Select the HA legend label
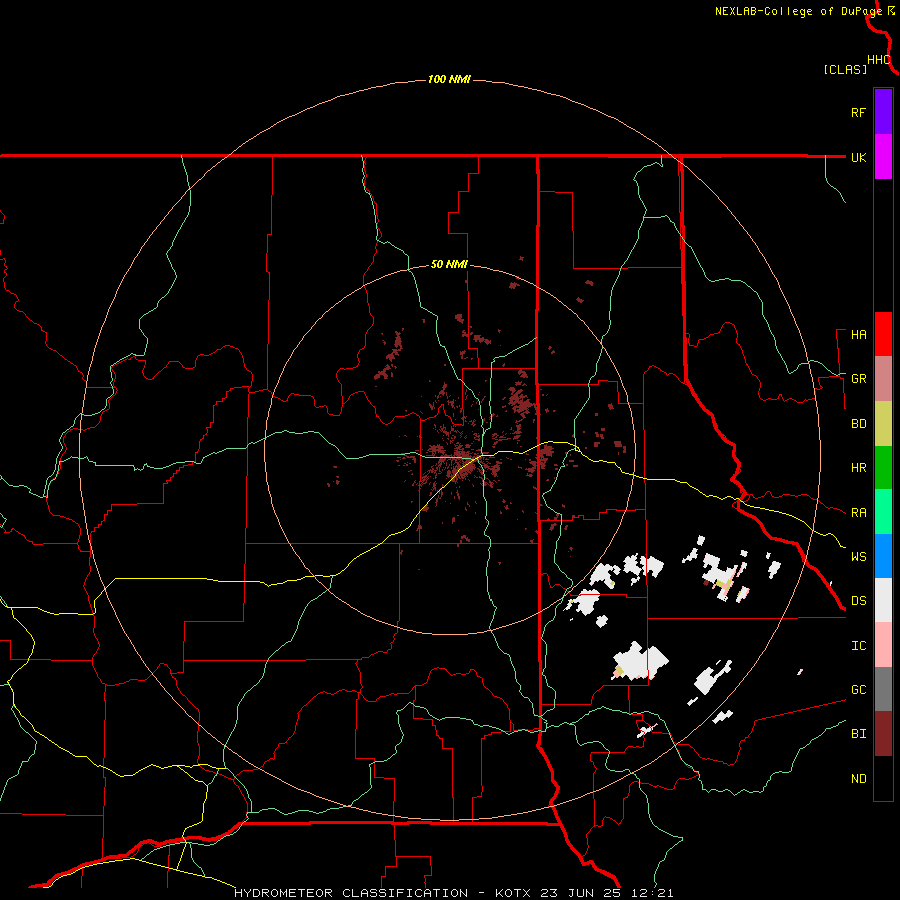The image size is (900, 900). pos(858,335)
